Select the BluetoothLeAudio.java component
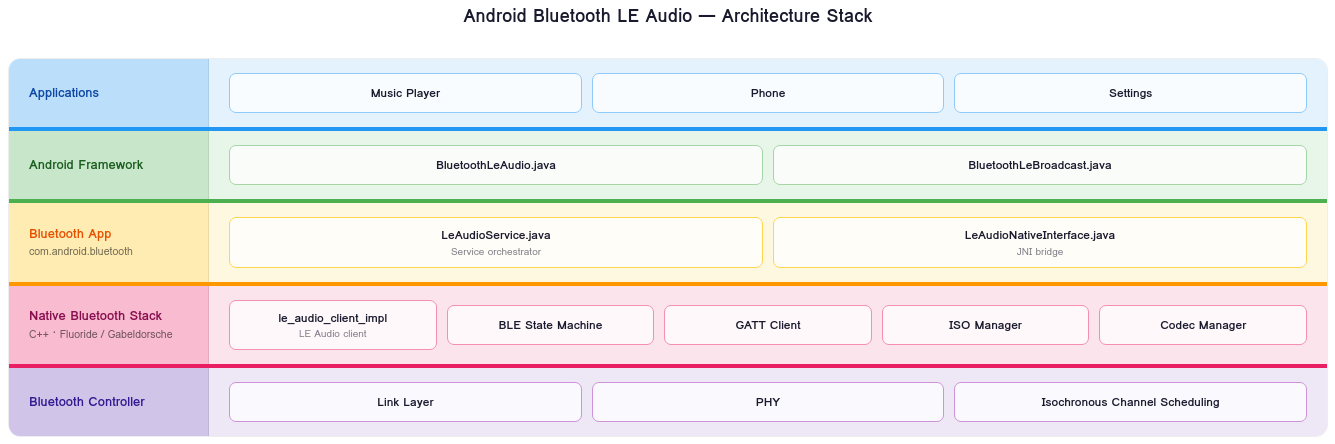The height and width of the screenshot is (444, 1335). point(495,165)
